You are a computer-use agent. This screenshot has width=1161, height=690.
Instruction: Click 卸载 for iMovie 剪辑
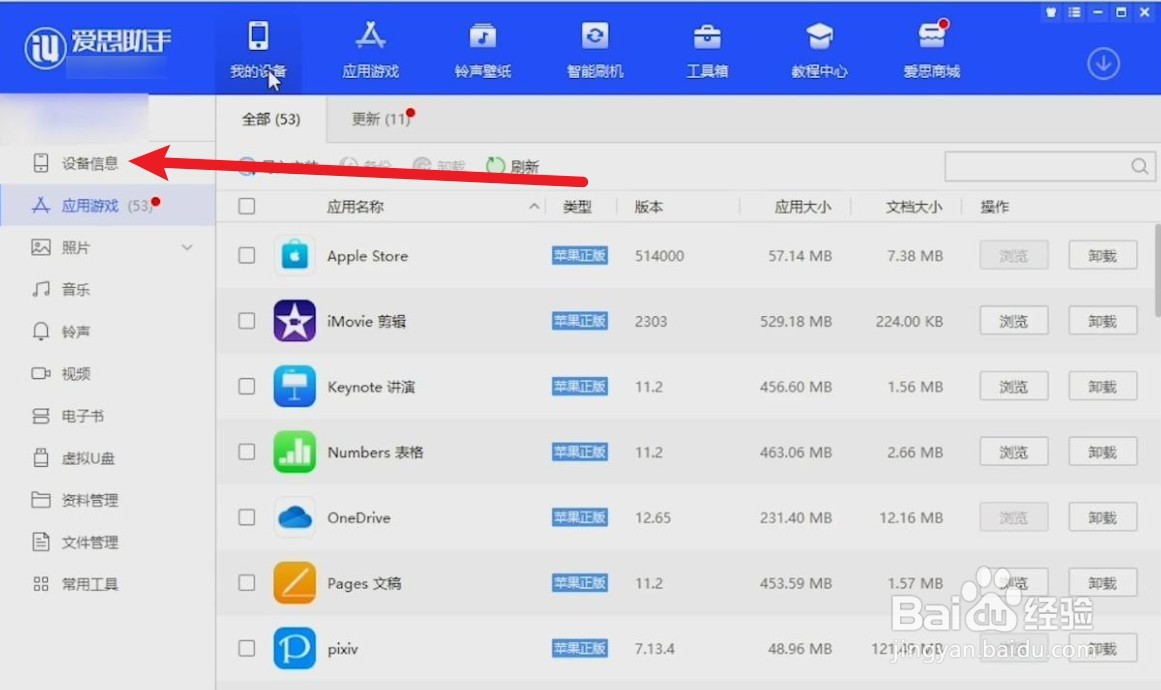[1103, 321]
